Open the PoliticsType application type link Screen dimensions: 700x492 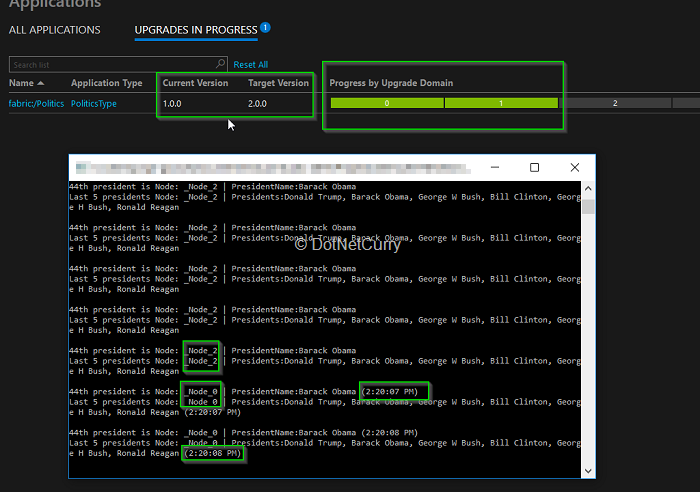pyautogui.click(x=94, y=104)
